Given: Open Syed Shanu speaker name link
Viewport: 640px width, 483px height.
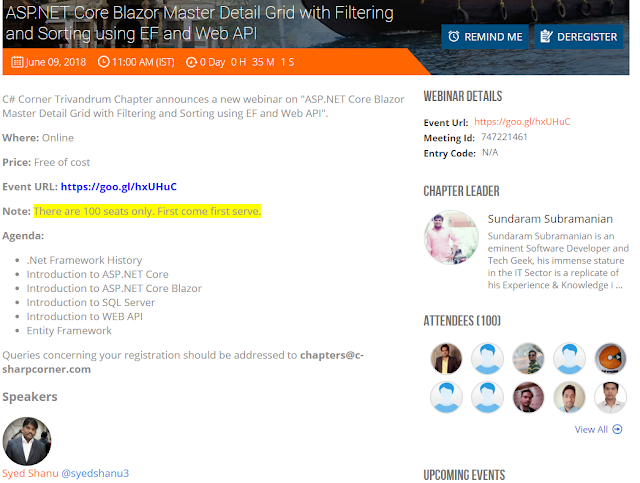Looking at the screenshot, I should click(30, 473).
